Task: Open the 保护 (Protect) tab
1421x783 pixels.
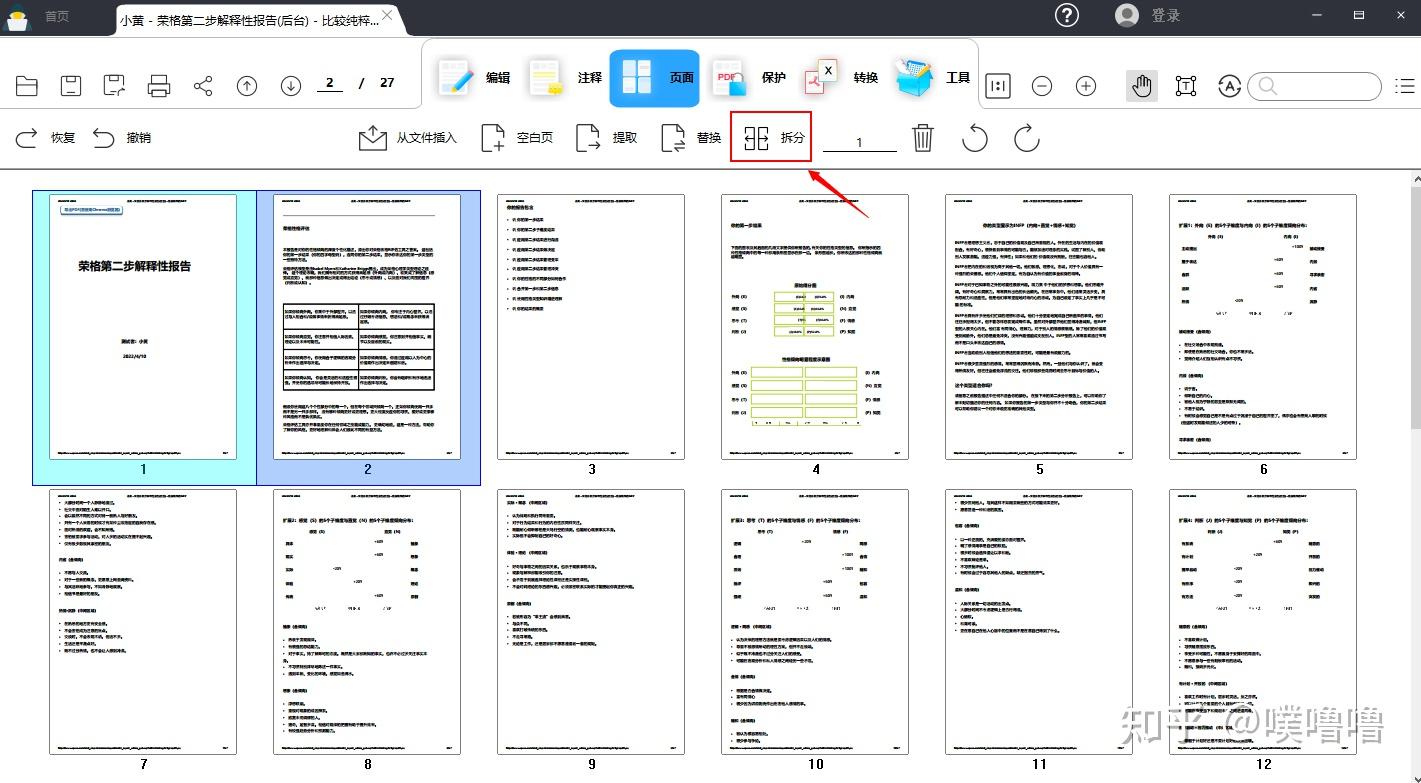Action: (748, 78)
